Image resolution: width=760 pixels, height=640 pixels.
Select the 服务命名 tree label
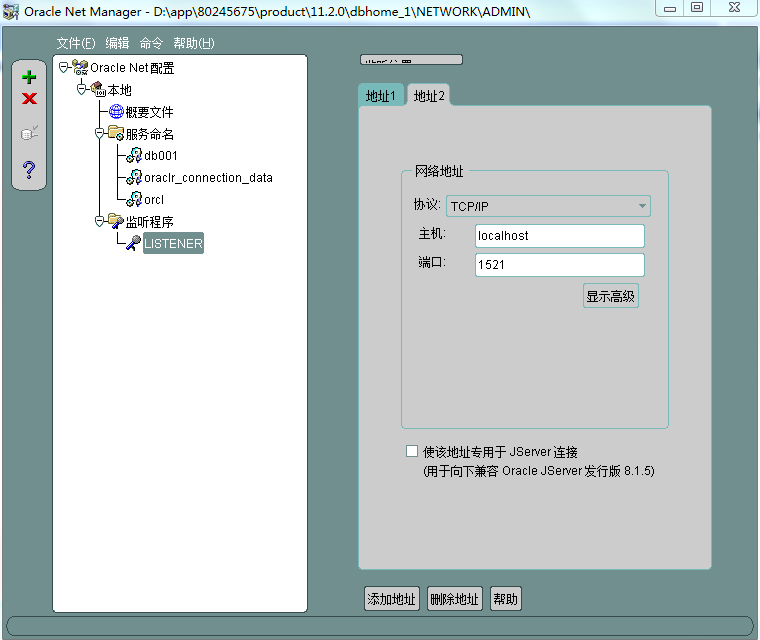pos(149,134)
